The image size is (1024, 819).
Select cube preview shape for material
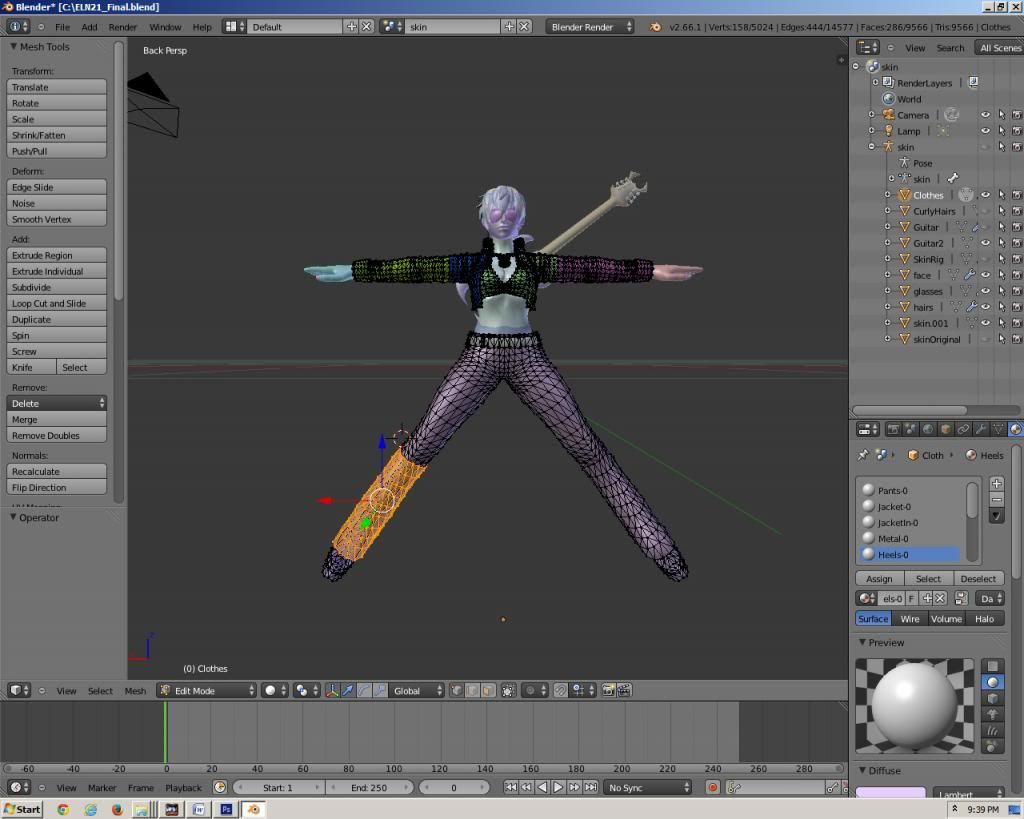(992, 698)
